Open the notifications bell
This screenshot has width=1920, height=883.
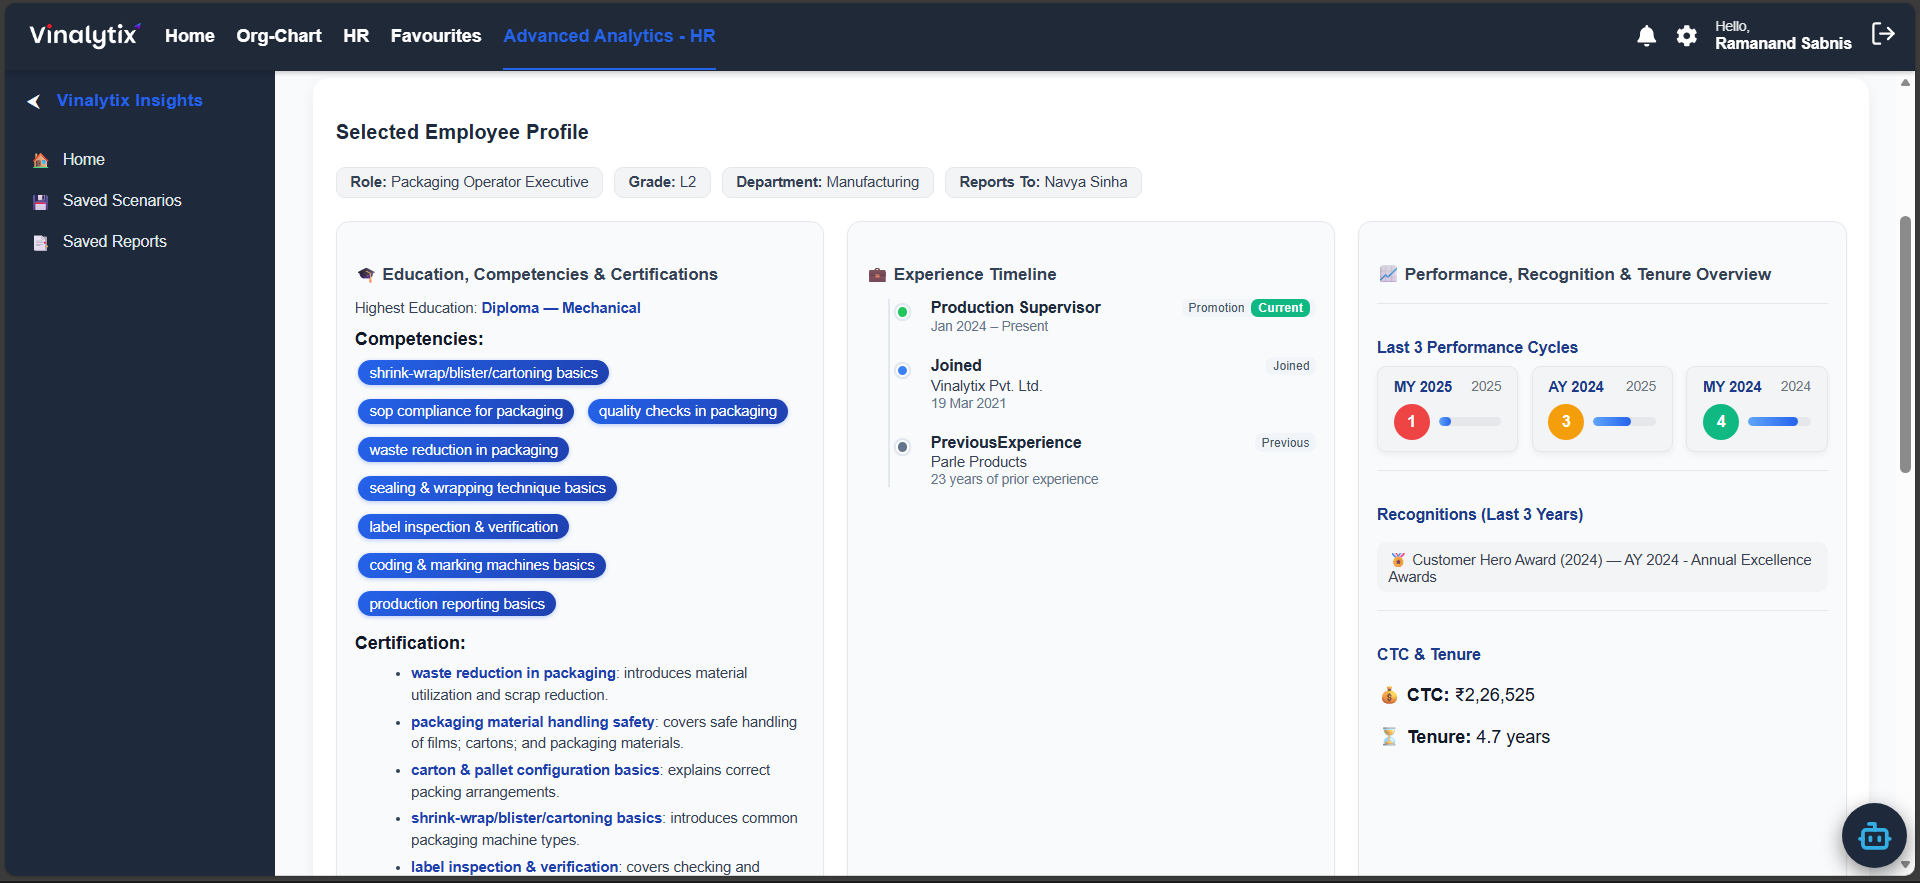coord(1646,36)
